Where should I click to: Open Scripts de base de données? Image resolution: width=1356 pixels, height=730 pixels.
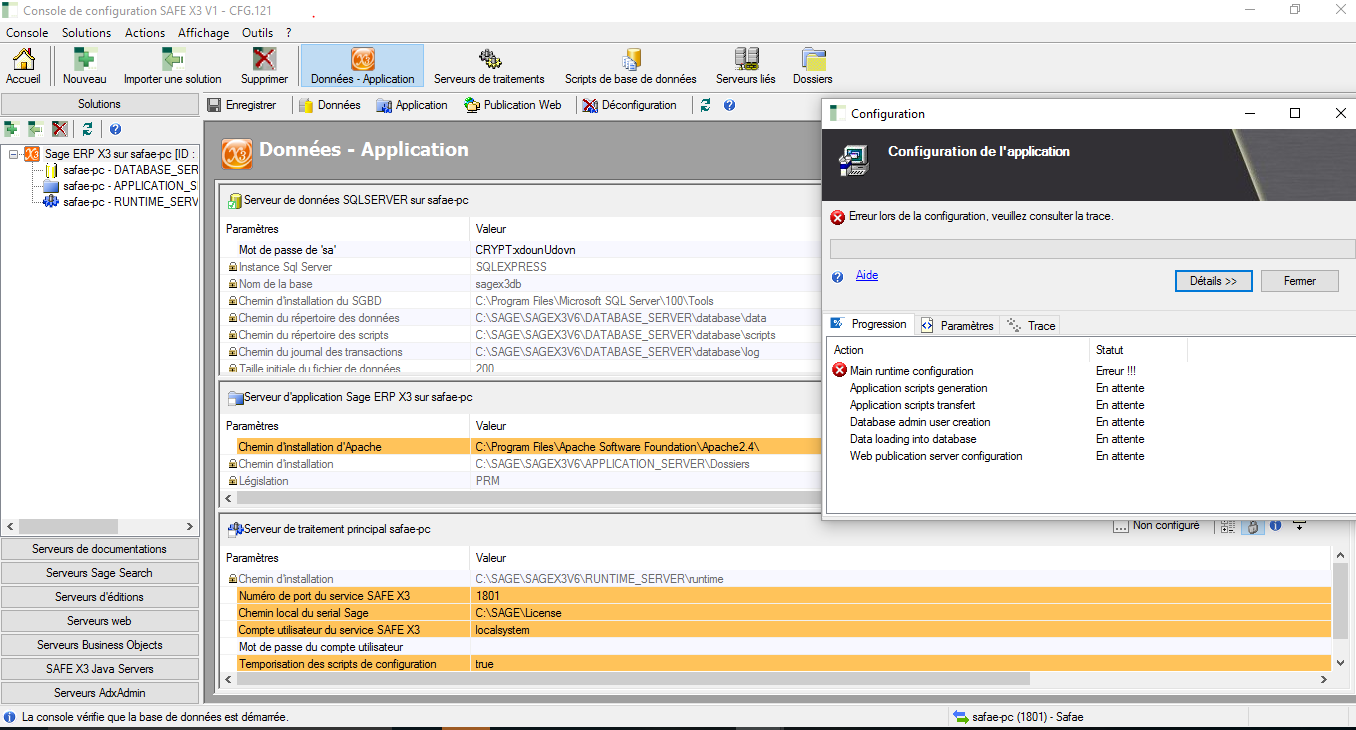point(630,66)
